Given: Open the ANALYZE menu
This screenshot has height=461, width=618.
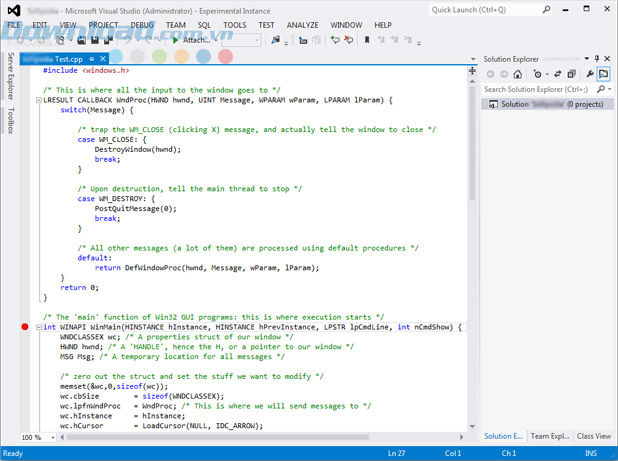Looking at the screenshot, I should point(302,25).
